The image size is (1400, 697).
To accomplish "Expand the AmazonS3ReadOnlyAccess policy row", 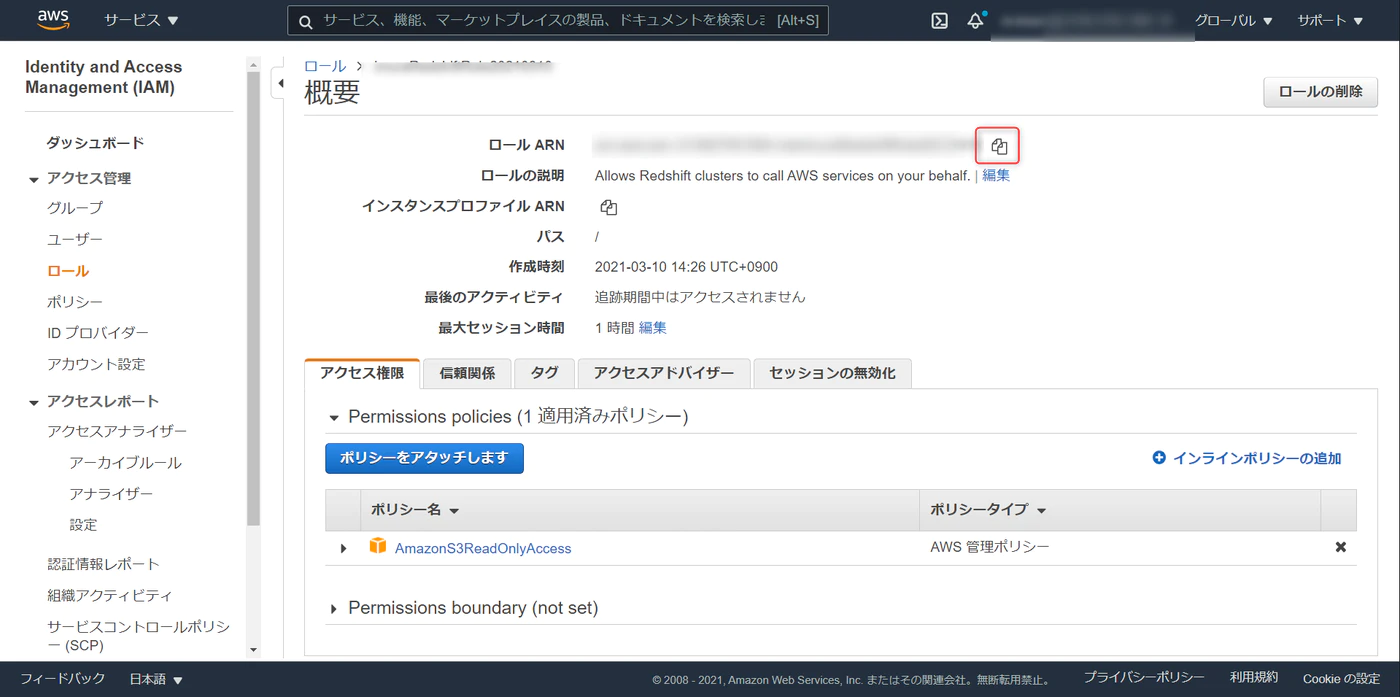I will (343, 548).
